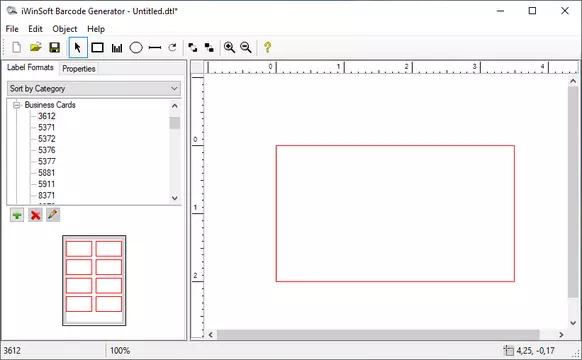The image size is (582, 360).
Task: Delete label format with red X
Action: [x=35, y=215]
